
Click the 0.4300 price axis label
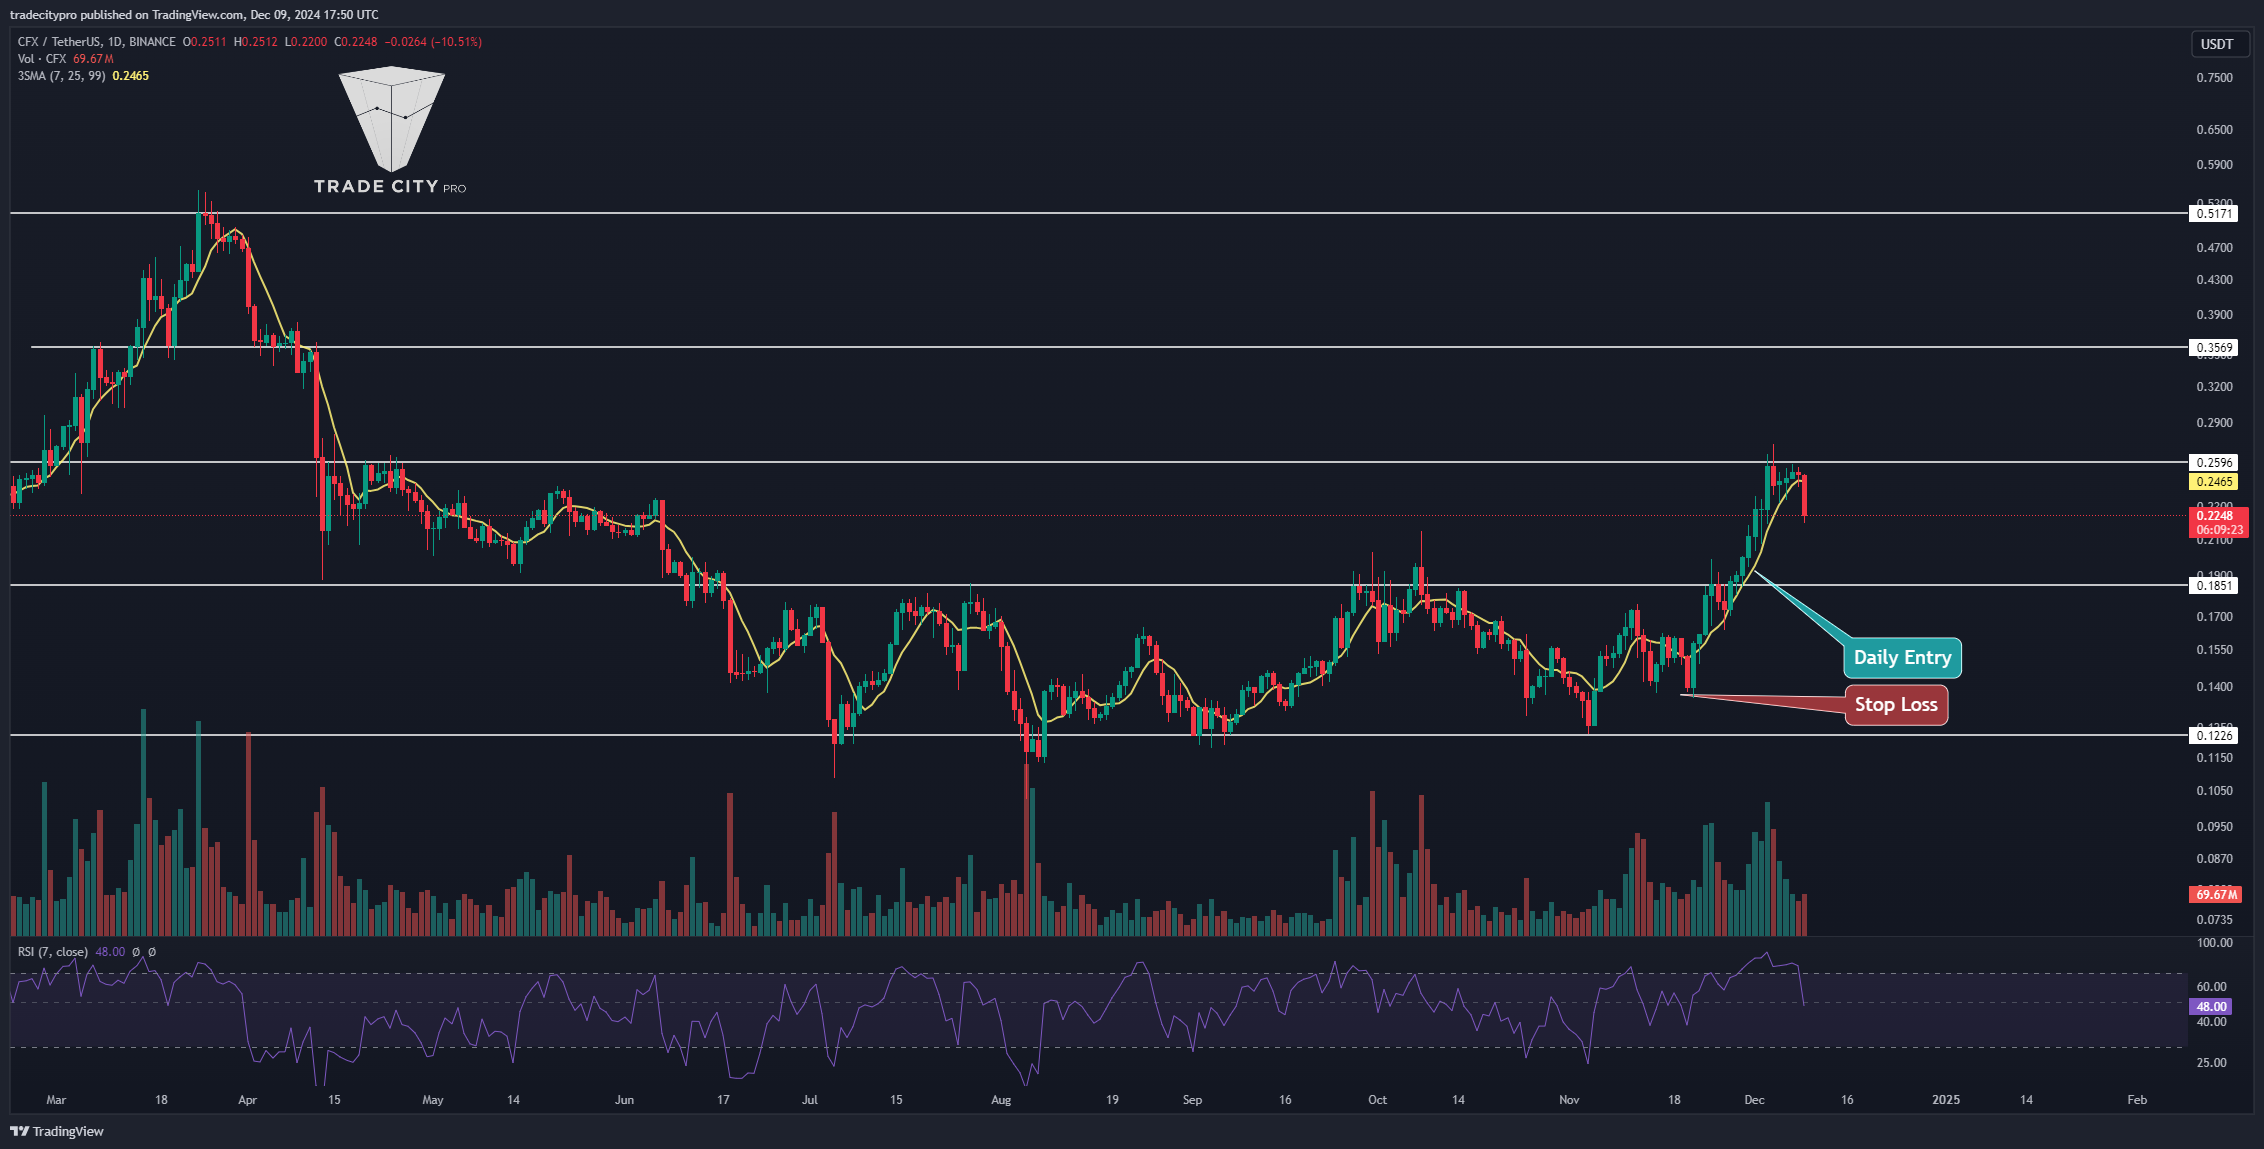pos(2214,280)
